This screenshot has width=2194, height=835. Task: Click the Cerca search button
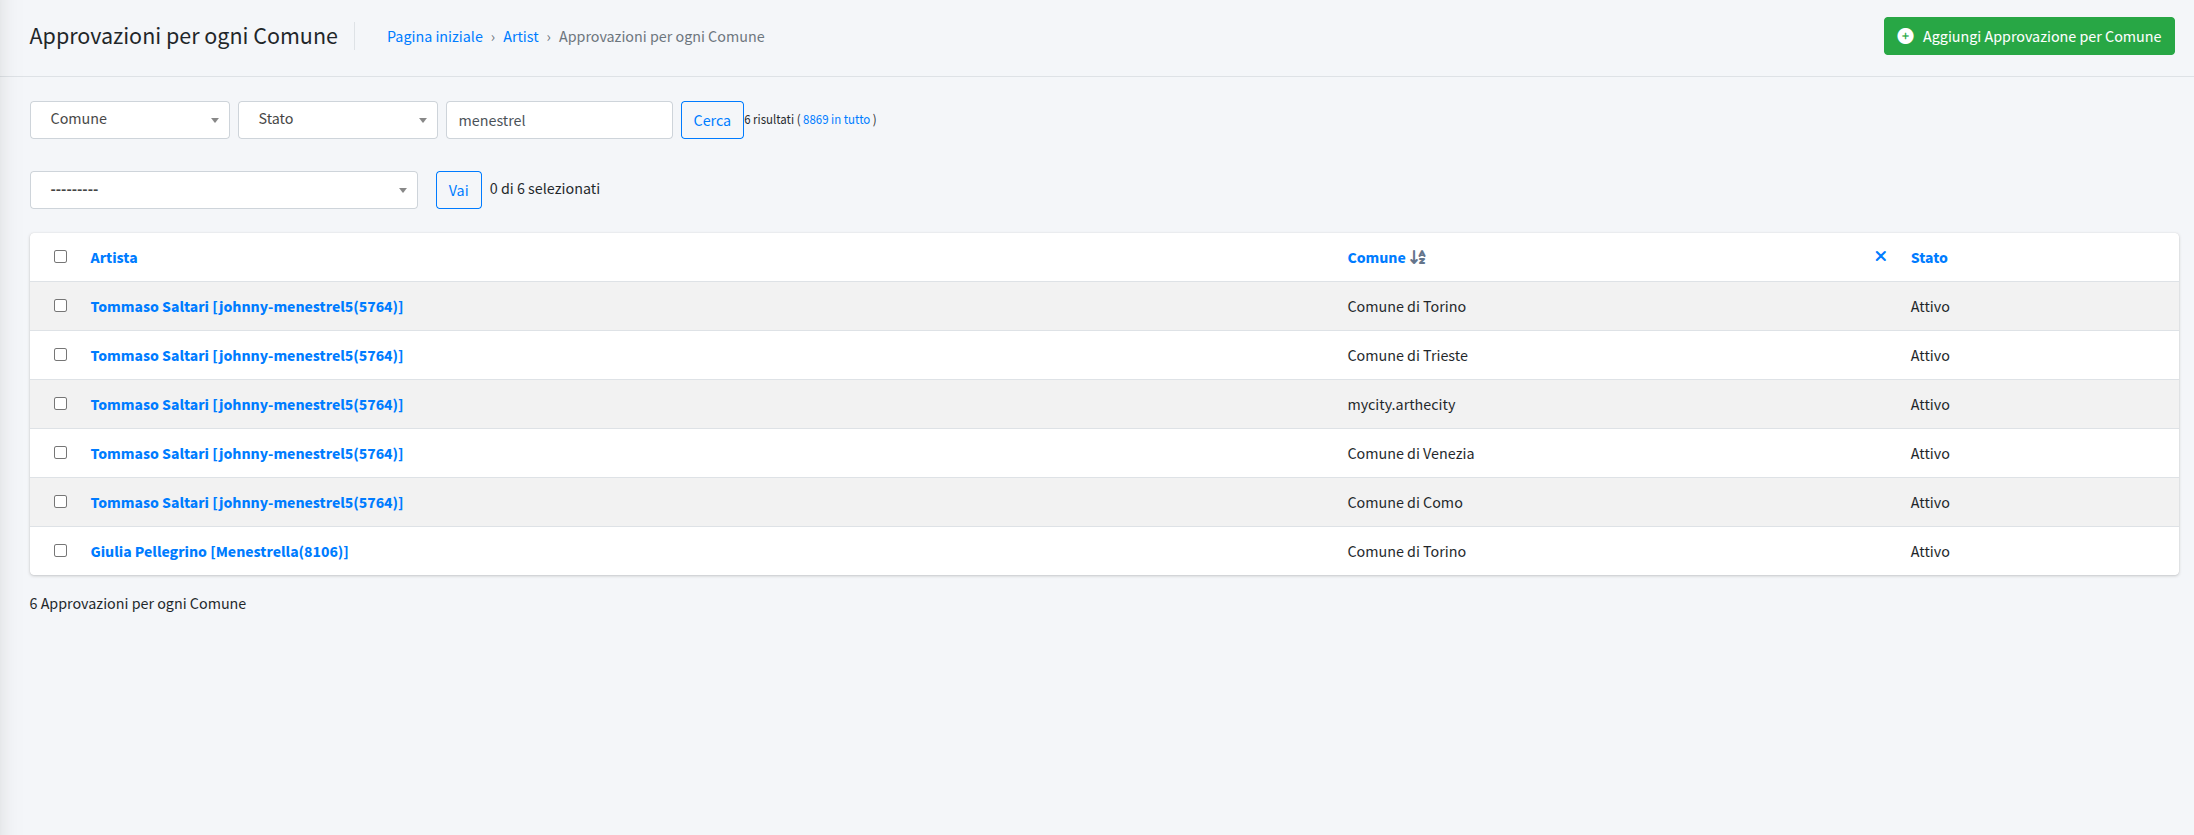click(712, 120)
